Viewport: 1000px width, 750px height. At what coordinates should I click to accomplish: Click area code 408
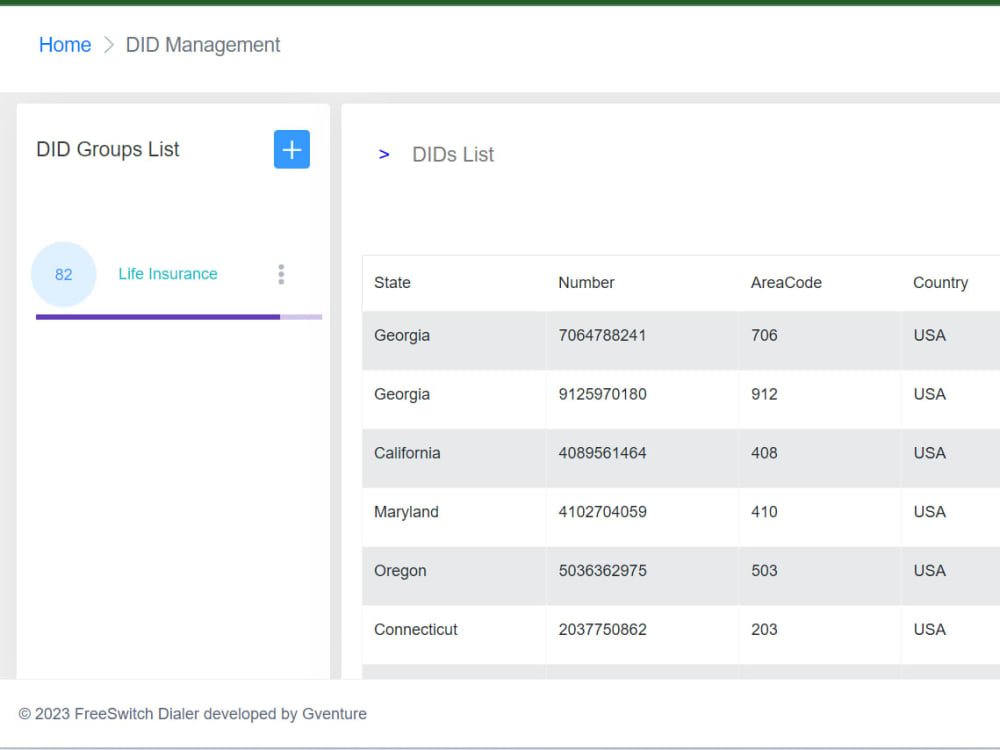click(764, 453)
